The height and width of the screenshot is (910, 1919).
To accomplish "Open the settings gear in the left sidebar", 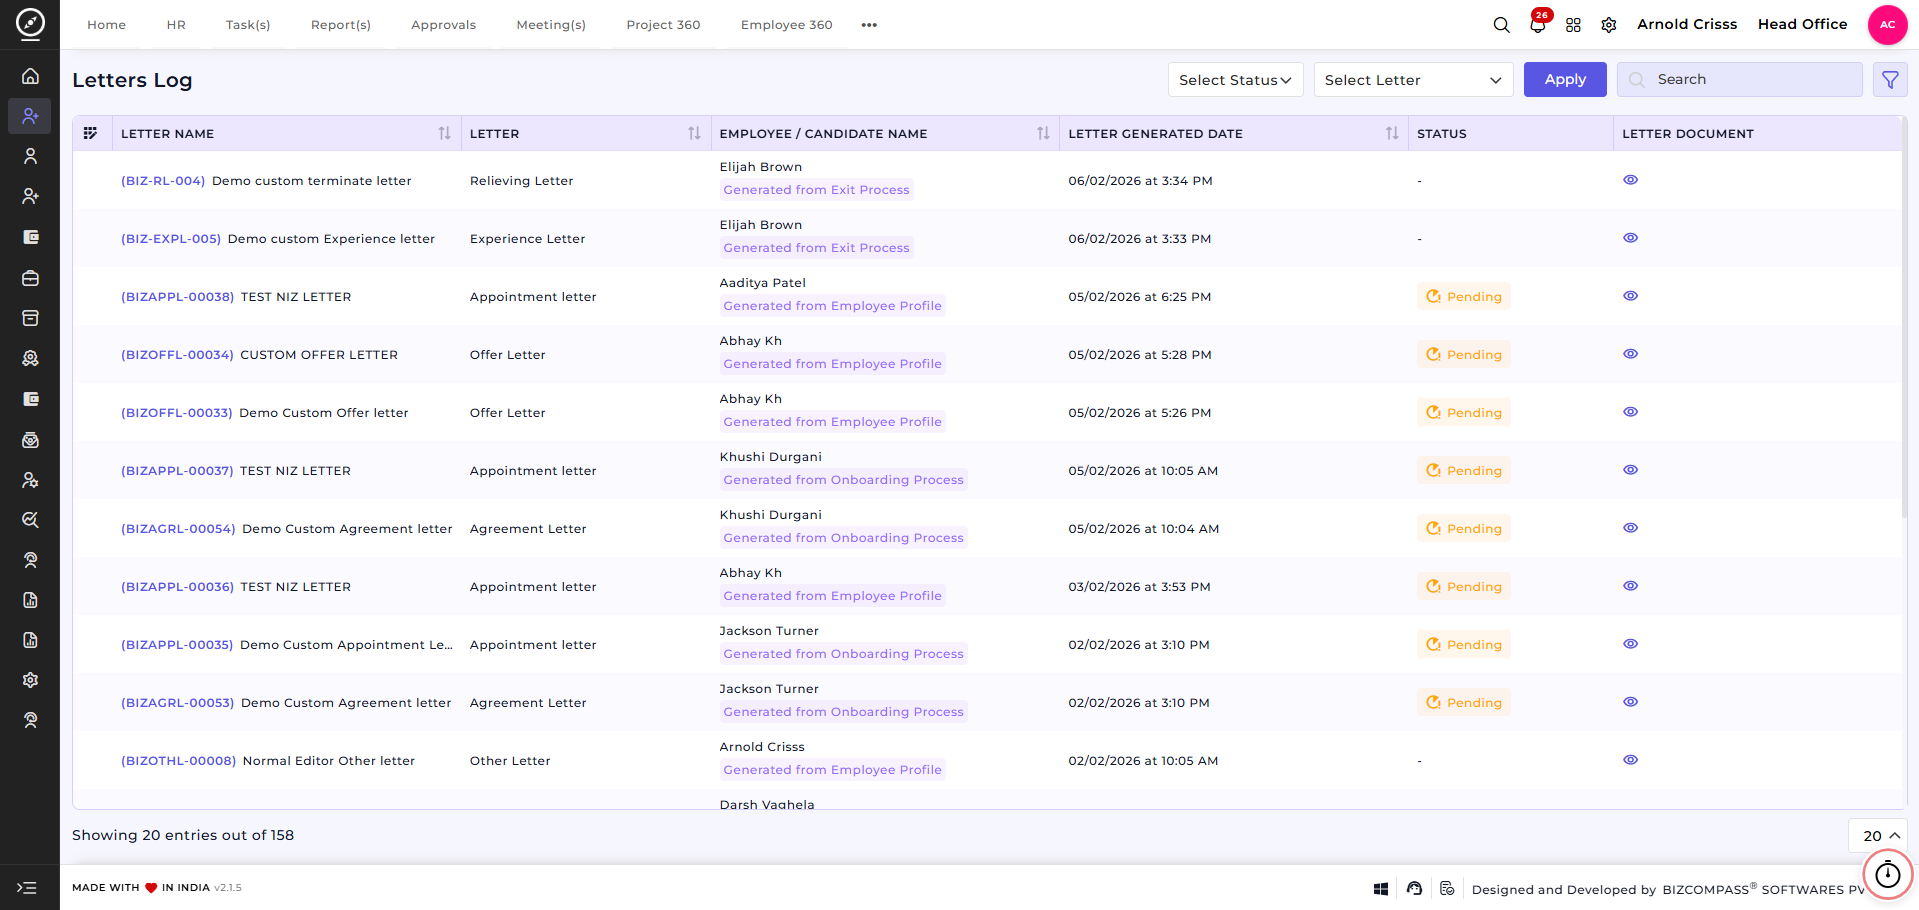I will (x=30, y=680).
